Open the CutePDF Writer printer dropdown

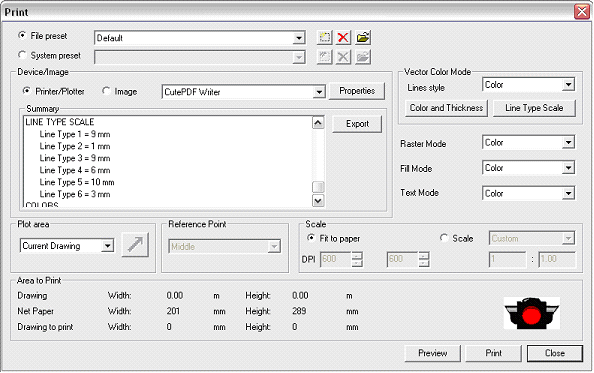(x=319, y=92)
